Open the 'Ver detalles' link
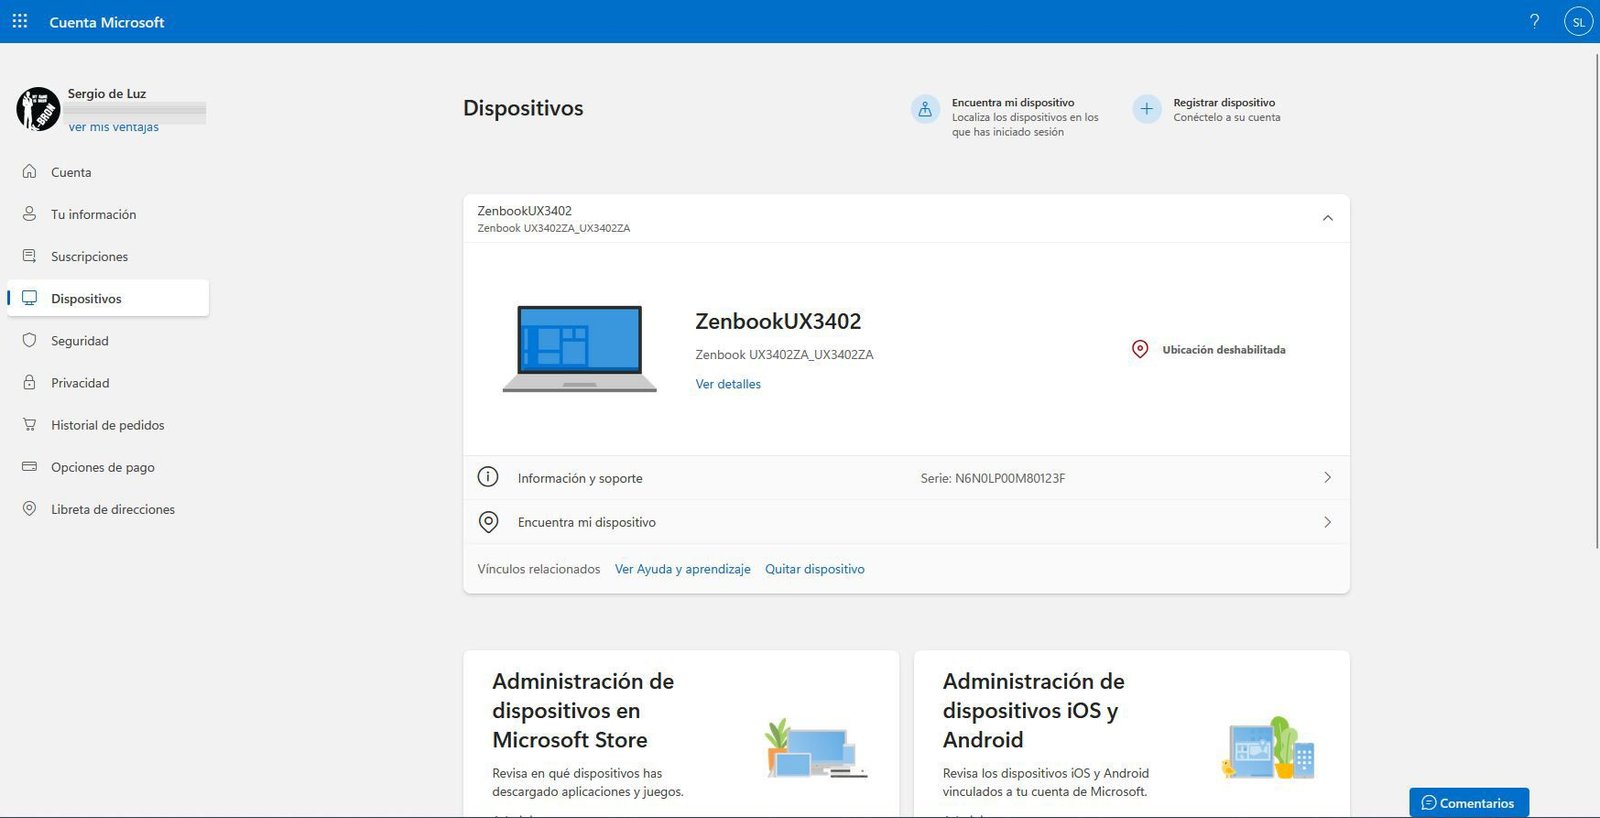1600x818 pixels. coord(728,384)
